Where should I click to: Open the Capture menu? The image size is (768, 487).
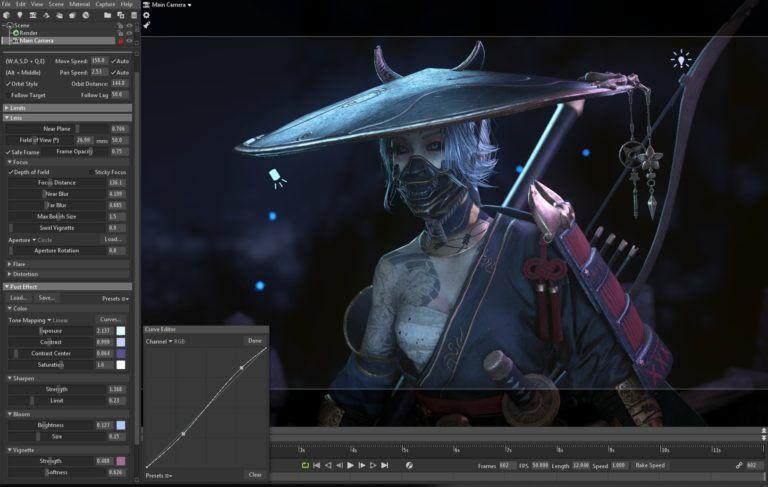tap(105, 4)
